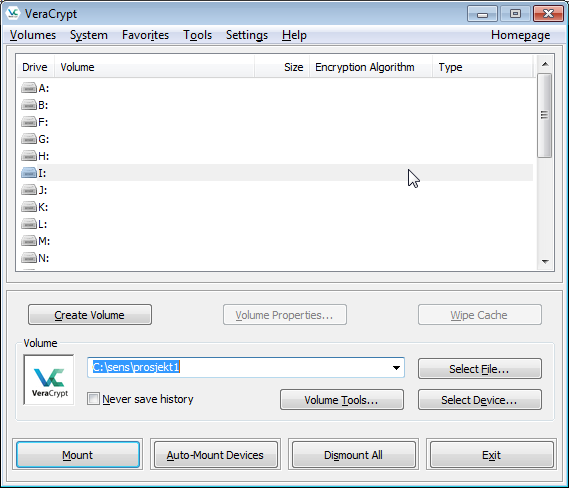Open the Favorites menu

[146, 35]
